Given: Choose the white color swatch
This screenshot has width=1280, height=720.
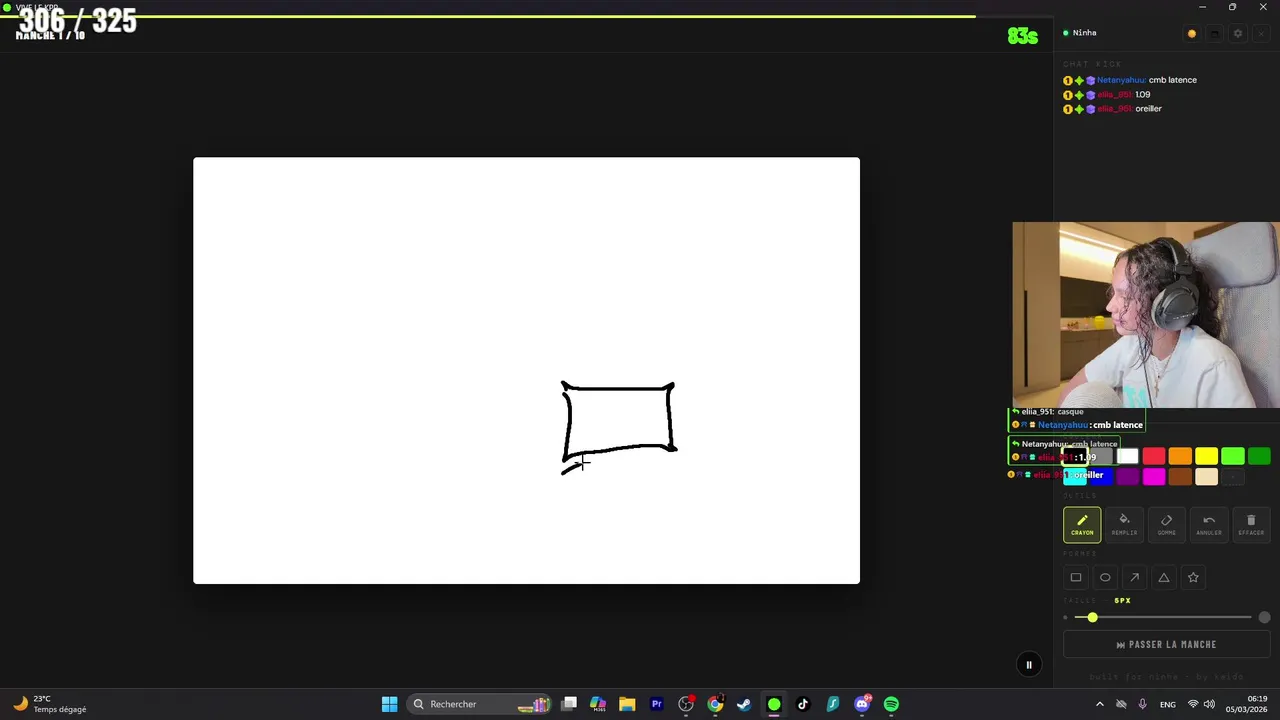Looking at the screenshot, I should click(1128, 457).
